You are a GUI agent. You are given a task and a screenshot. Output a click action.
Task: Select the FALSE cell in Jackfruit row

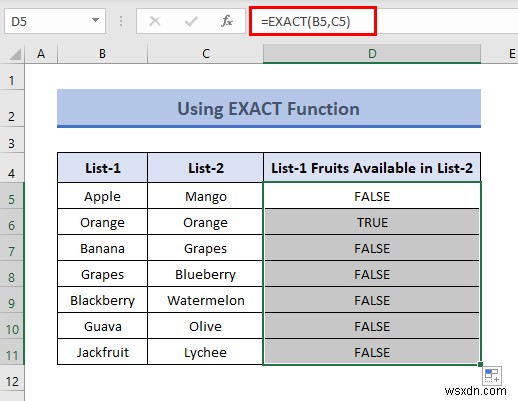[372, 352]
